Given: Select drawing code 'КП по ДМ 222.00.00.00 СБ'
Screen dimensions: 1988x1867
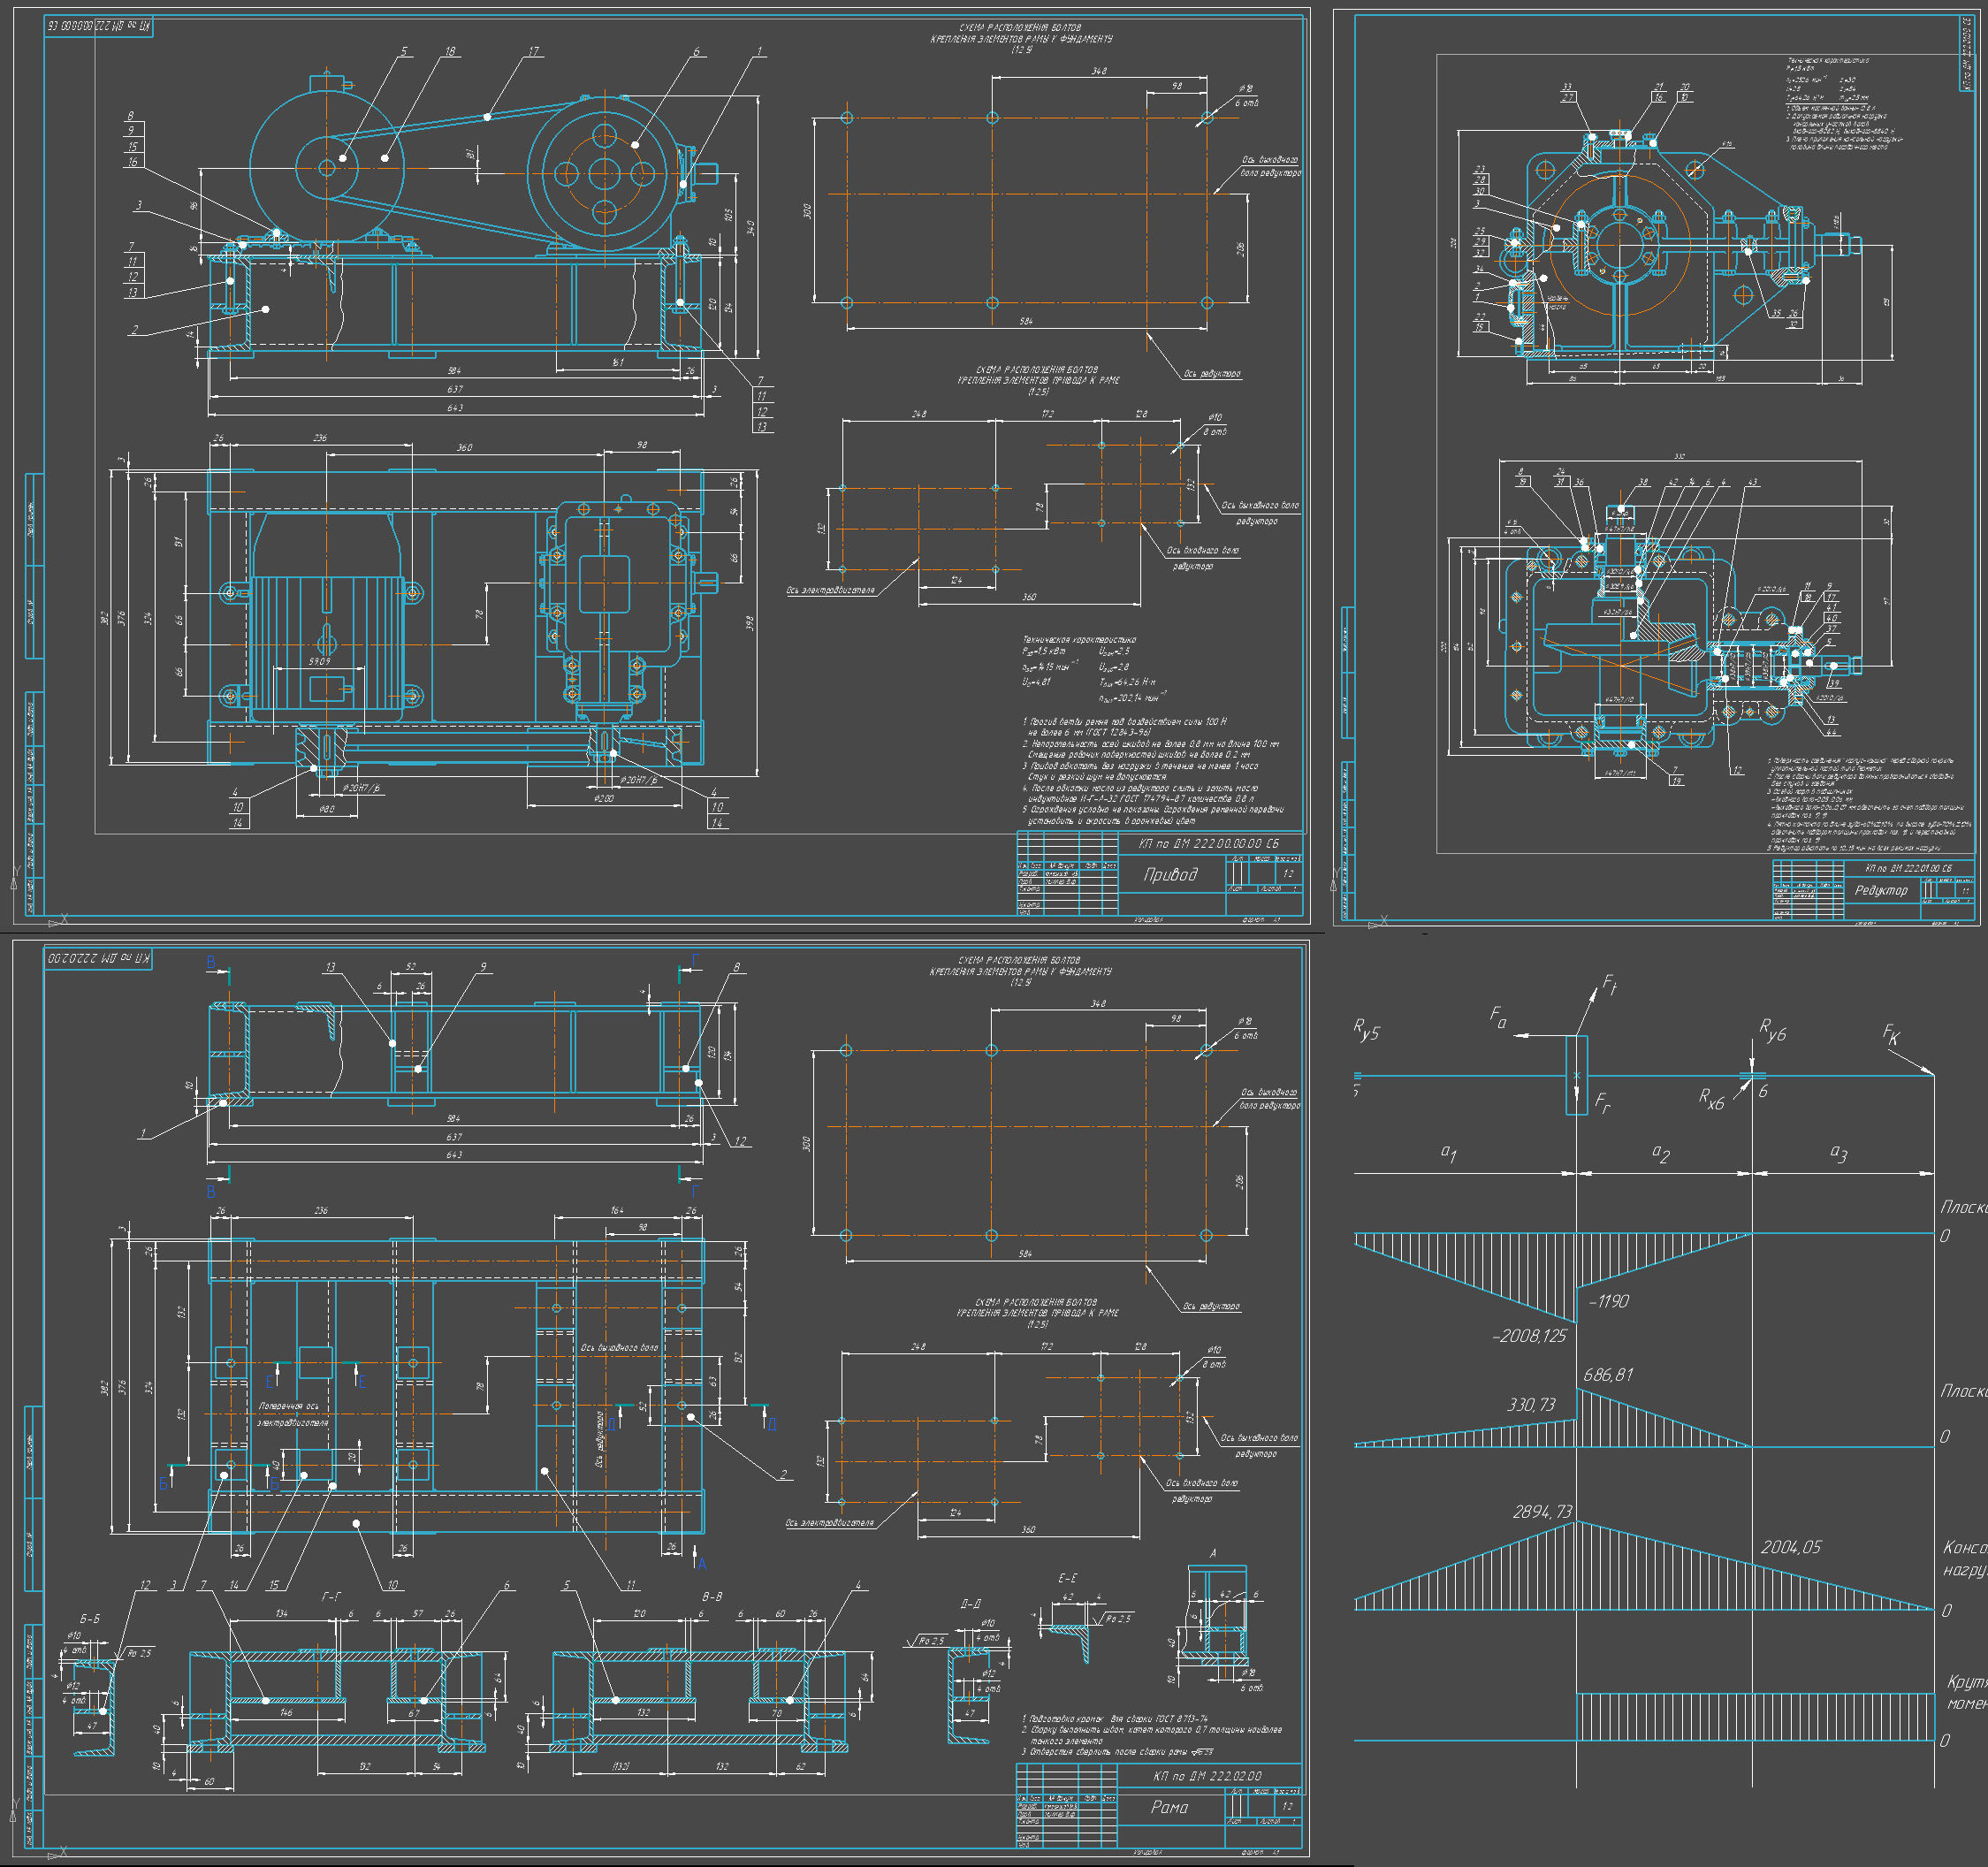Looking at the screenshot, I should click(1208, 843).
